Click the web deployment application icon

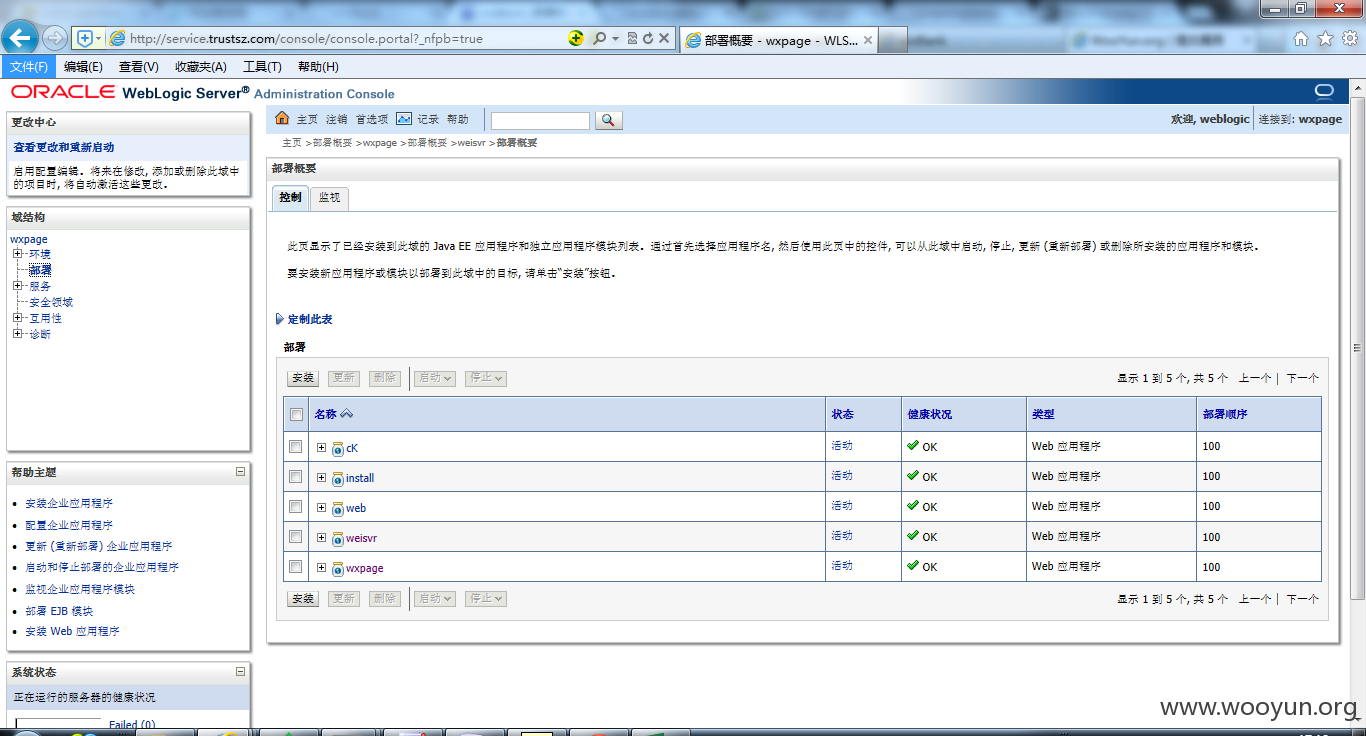pyautogui.click(x=338, y=508)
